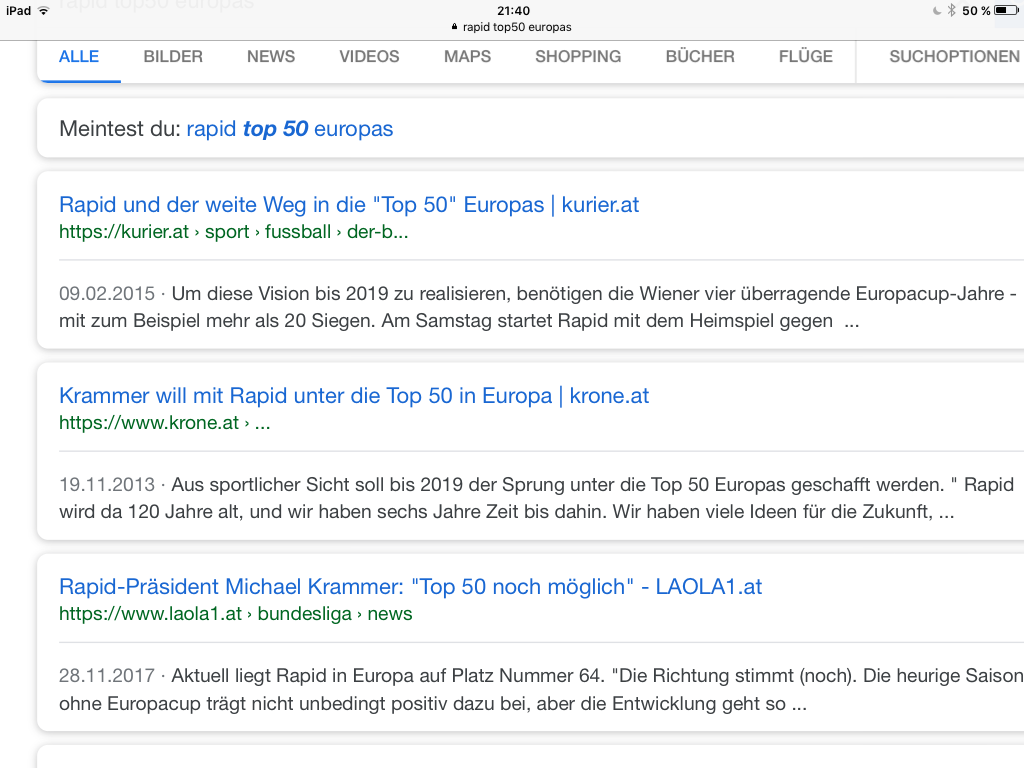The width and height of the screenshot is (1024, 768).
Task: Select the ALLE search tab
Action: [79, 57]
